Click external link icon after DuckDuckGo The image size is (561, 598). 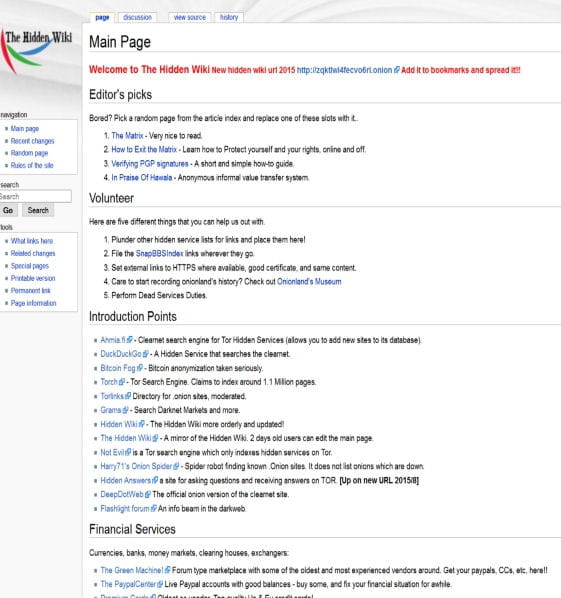coord(145,354)
